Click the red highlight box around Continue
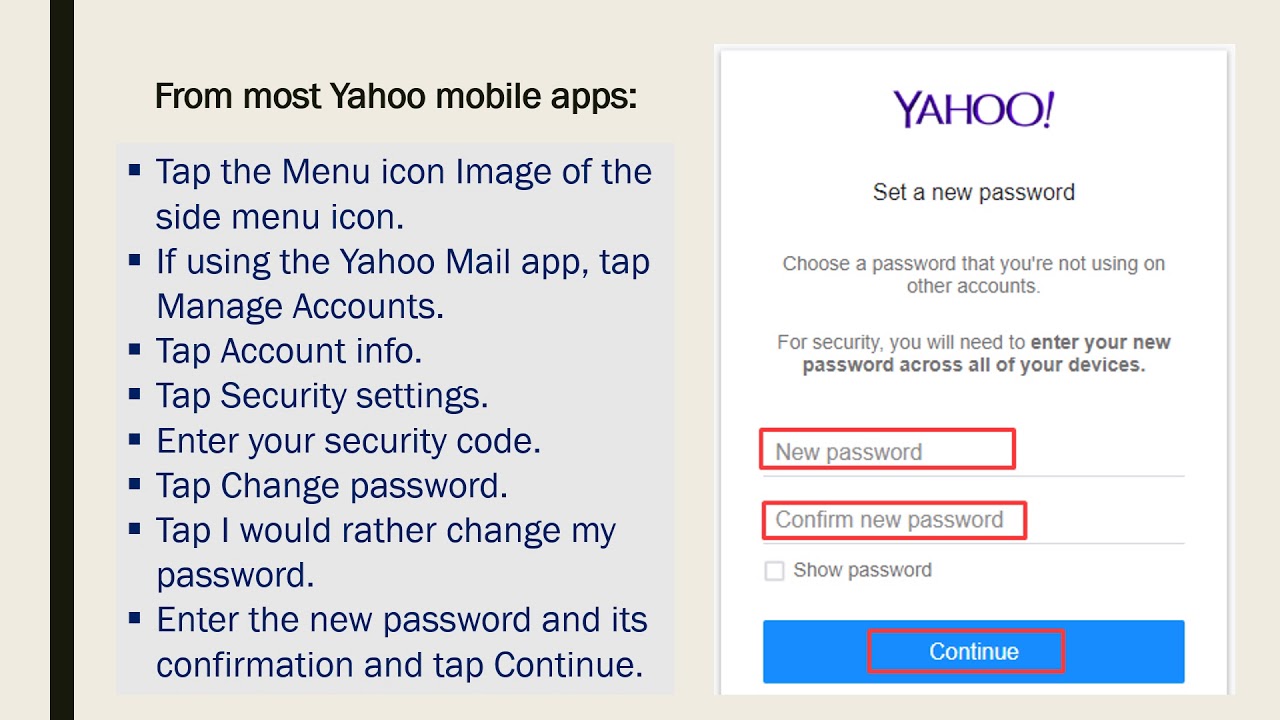1280x720 pixels. point(965,651)
